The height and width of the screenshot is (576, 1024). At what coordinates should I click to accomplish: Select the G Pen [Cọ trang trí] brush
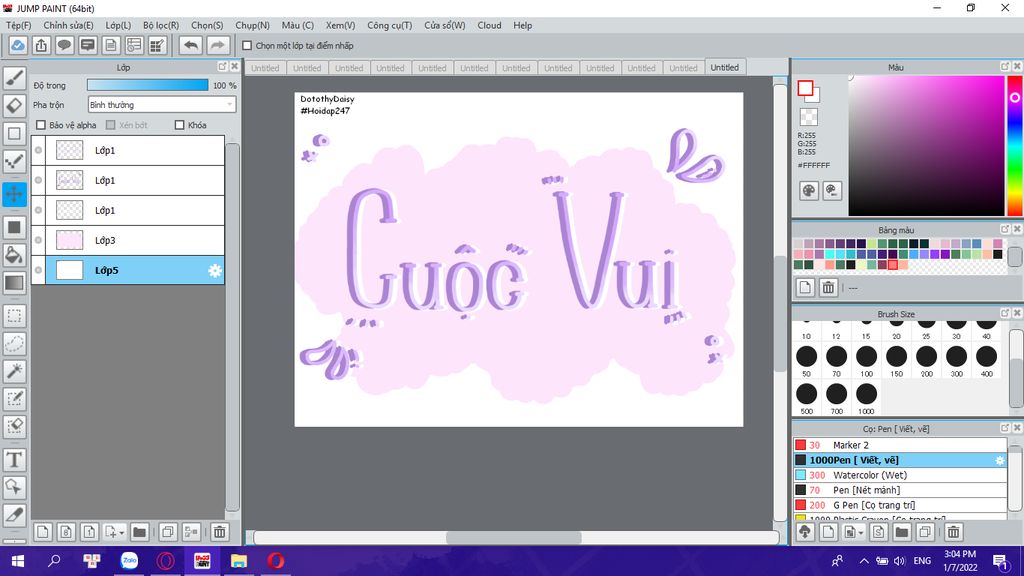point(900,505)
